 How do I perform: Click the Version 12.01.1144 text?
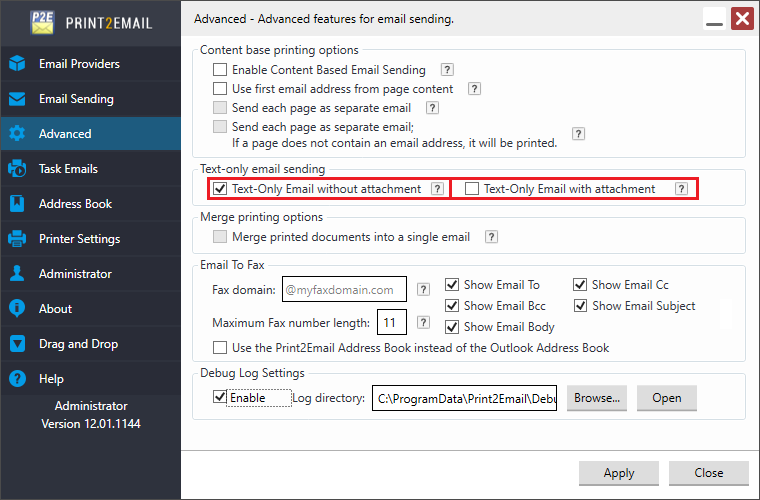[x=91, y=423]
